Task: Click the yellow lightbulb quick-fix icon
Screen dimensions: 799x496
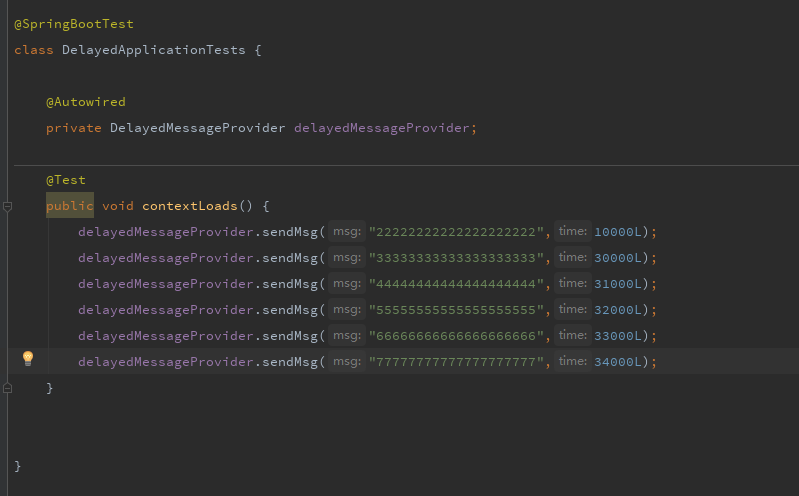Action: tap(28, 358)
